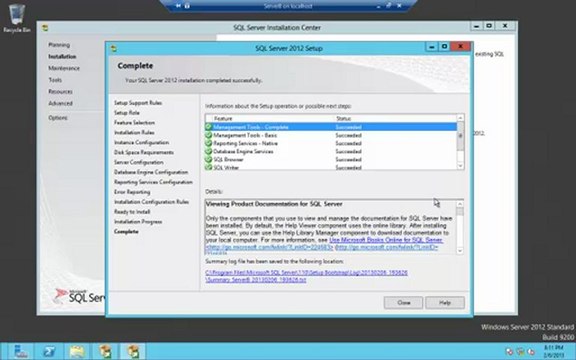Open Help for the setup wizard
This screenshot has height=360, width=576.
pos(445,303)
